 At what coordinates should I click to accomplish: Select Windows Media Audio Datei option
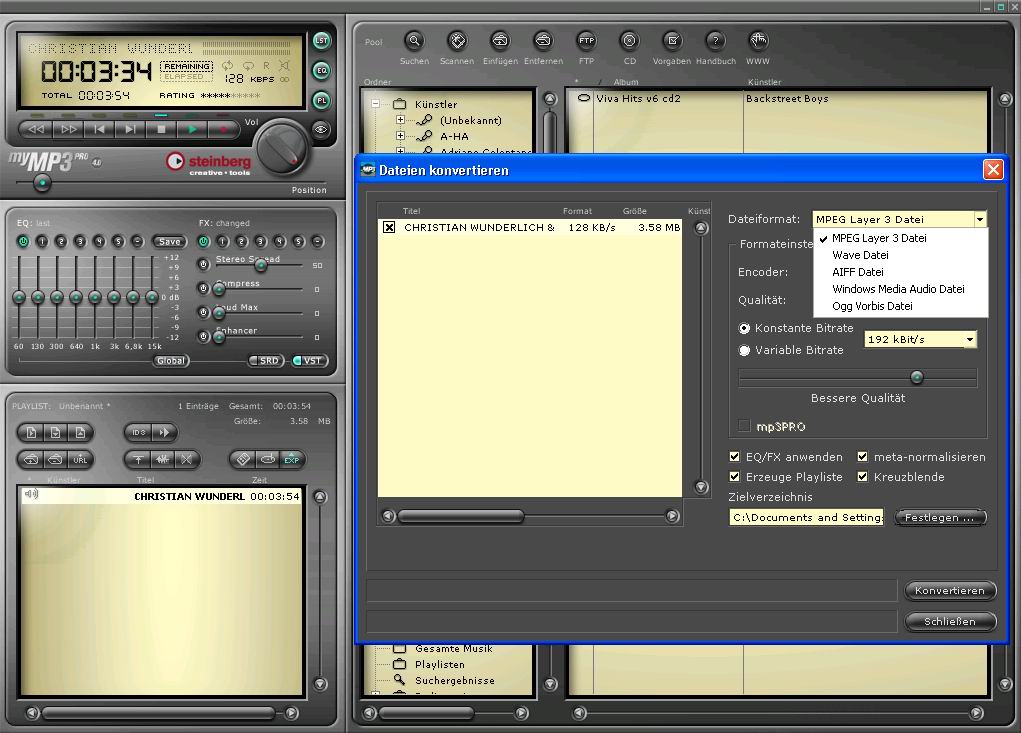click(x=901, y=289)
